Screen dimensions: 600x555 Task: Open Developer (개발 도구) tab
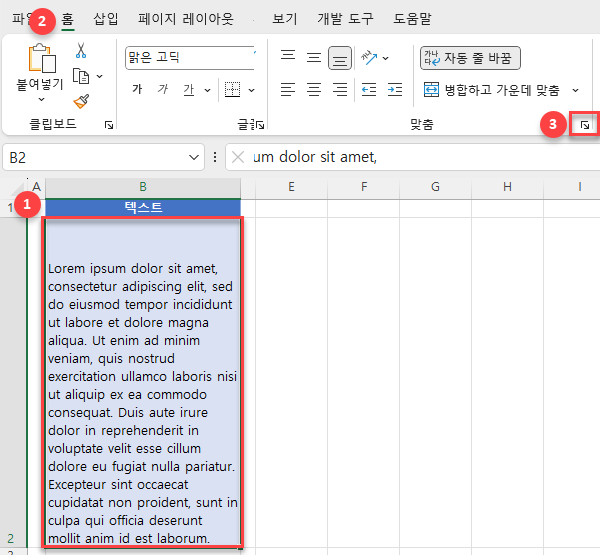point(345,19)
